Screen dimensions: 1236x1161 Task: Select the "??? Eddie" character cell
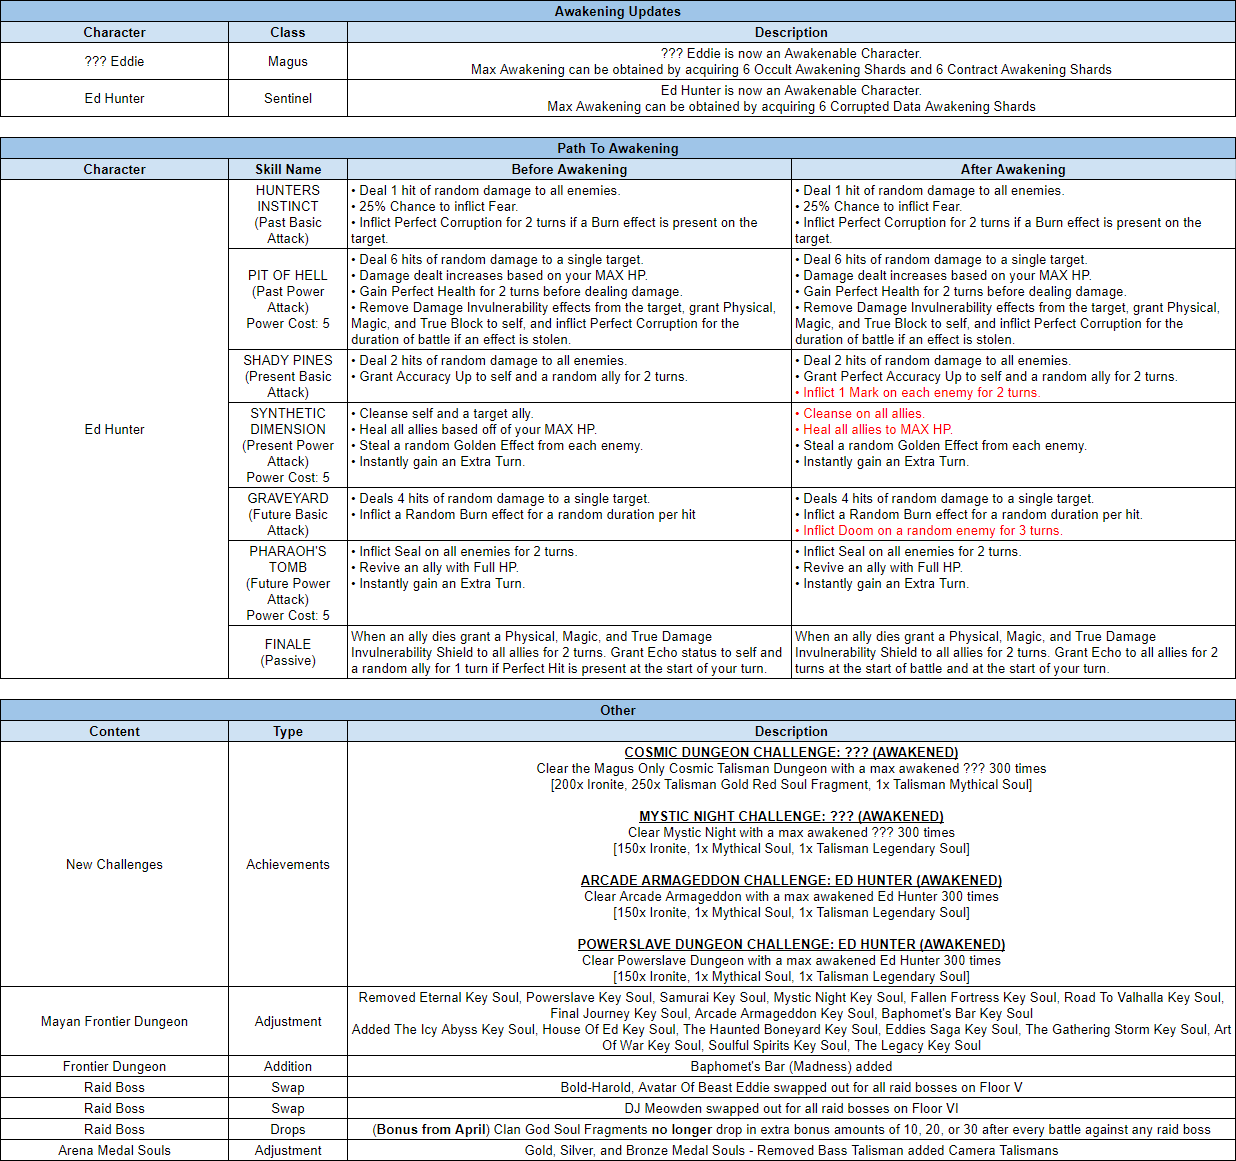tap(114, 61)
